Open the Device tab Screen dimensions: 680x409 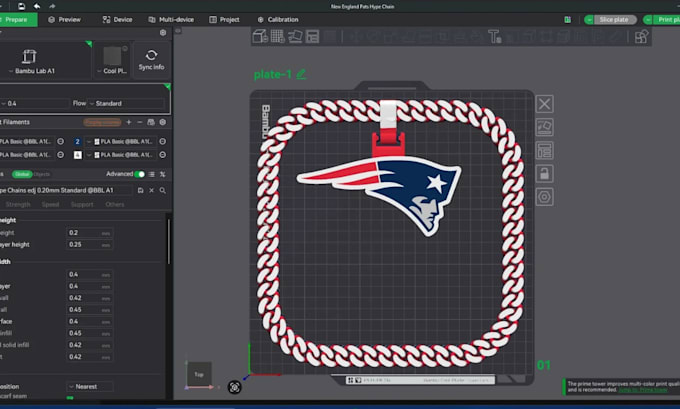pos(118,20)
